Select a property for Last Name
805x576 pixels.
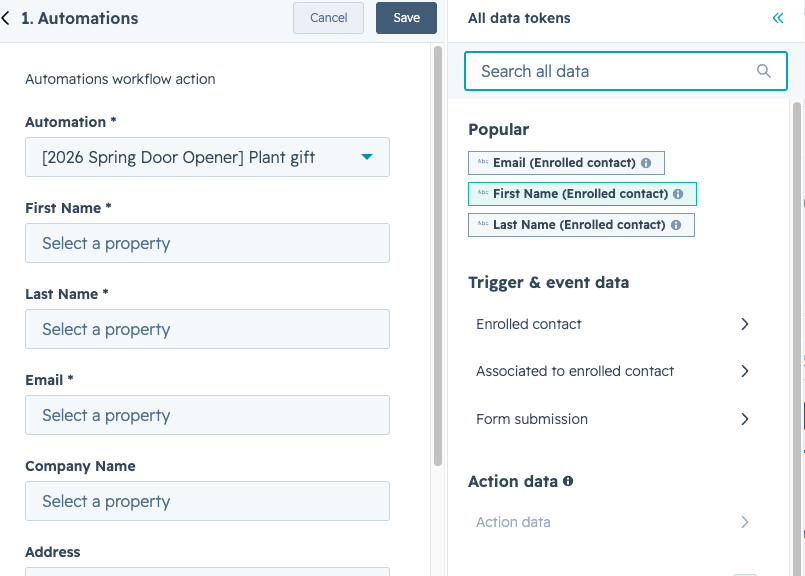[x=207, y=329]
